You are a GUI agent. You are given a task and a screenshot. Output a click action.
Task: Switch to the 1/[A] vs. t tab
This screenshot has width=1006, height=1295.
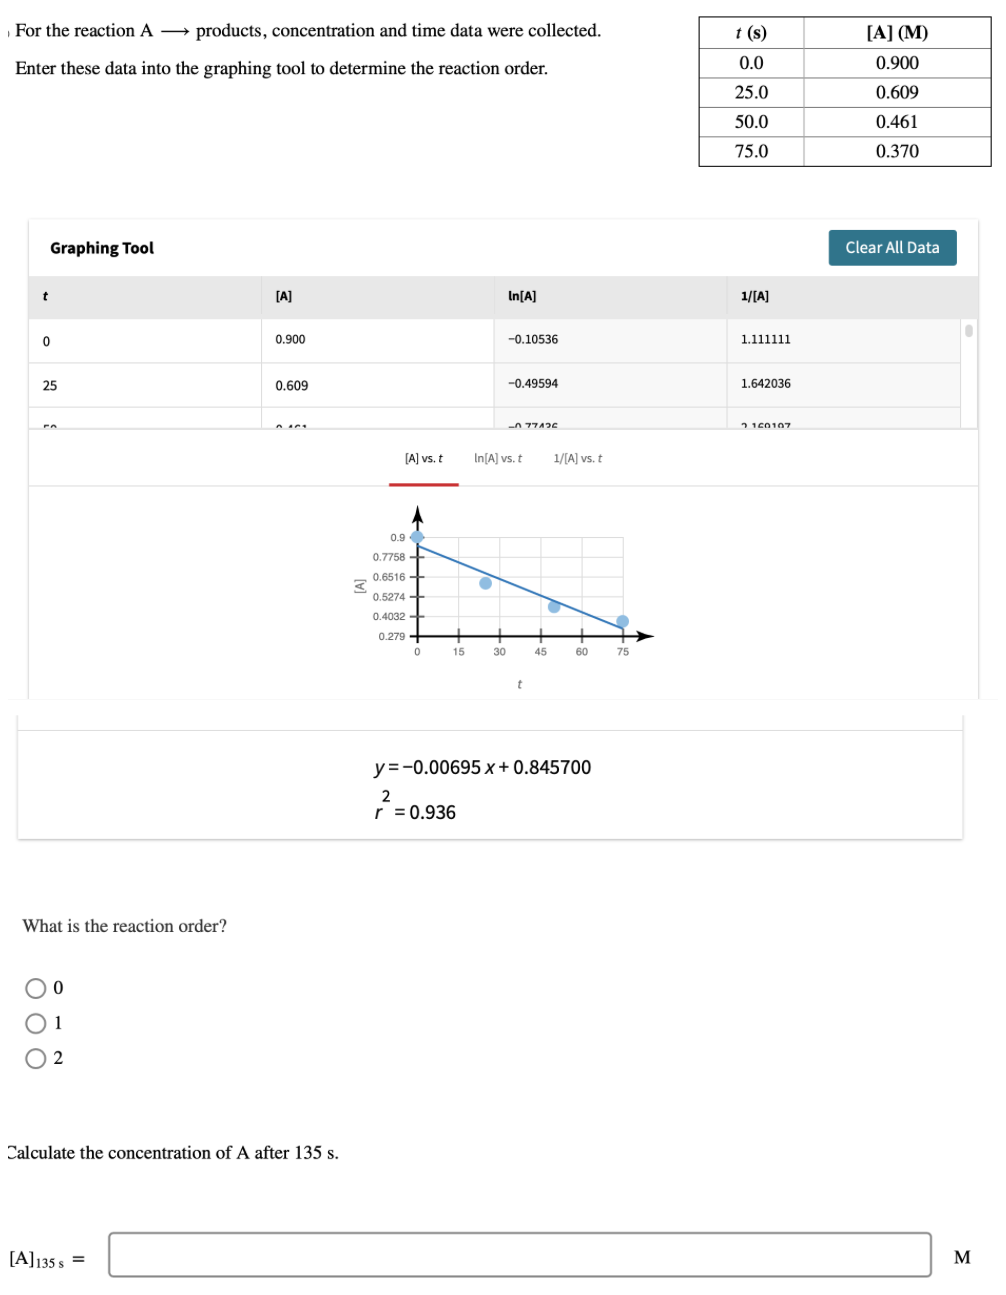577,458
